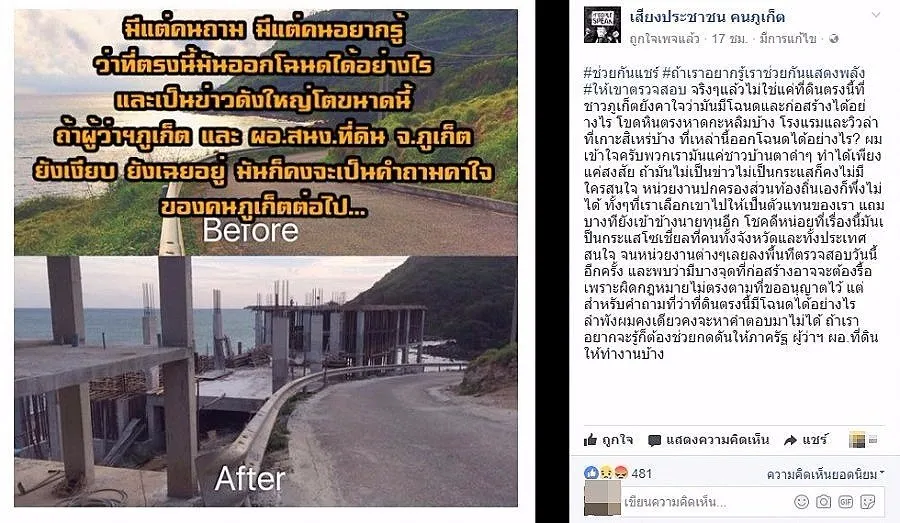Open the sticker picker icon

click(868, 502)
